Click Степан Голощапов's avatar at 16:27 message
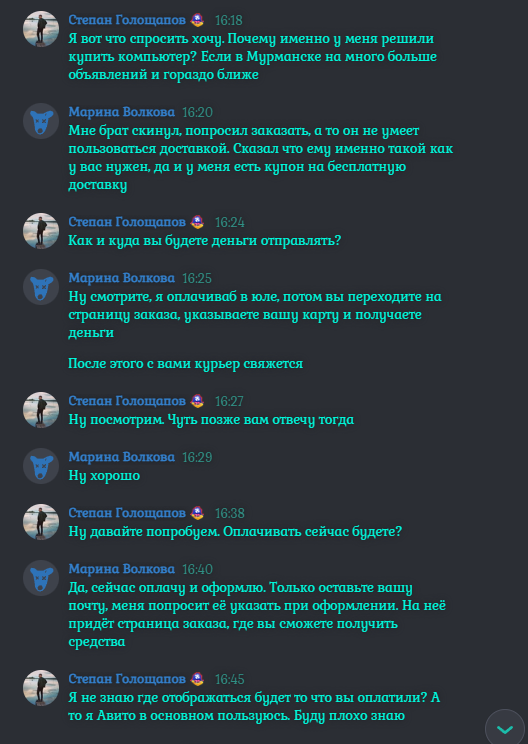The width and height of the screenshot is (528, 744). pos(41,409)
